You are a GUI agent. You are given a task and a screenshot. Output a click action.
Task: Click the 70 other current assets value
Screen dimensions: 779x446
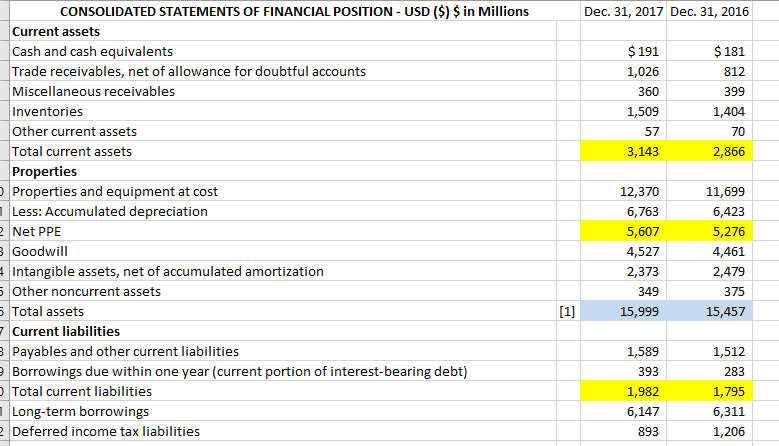coord(738,131)
